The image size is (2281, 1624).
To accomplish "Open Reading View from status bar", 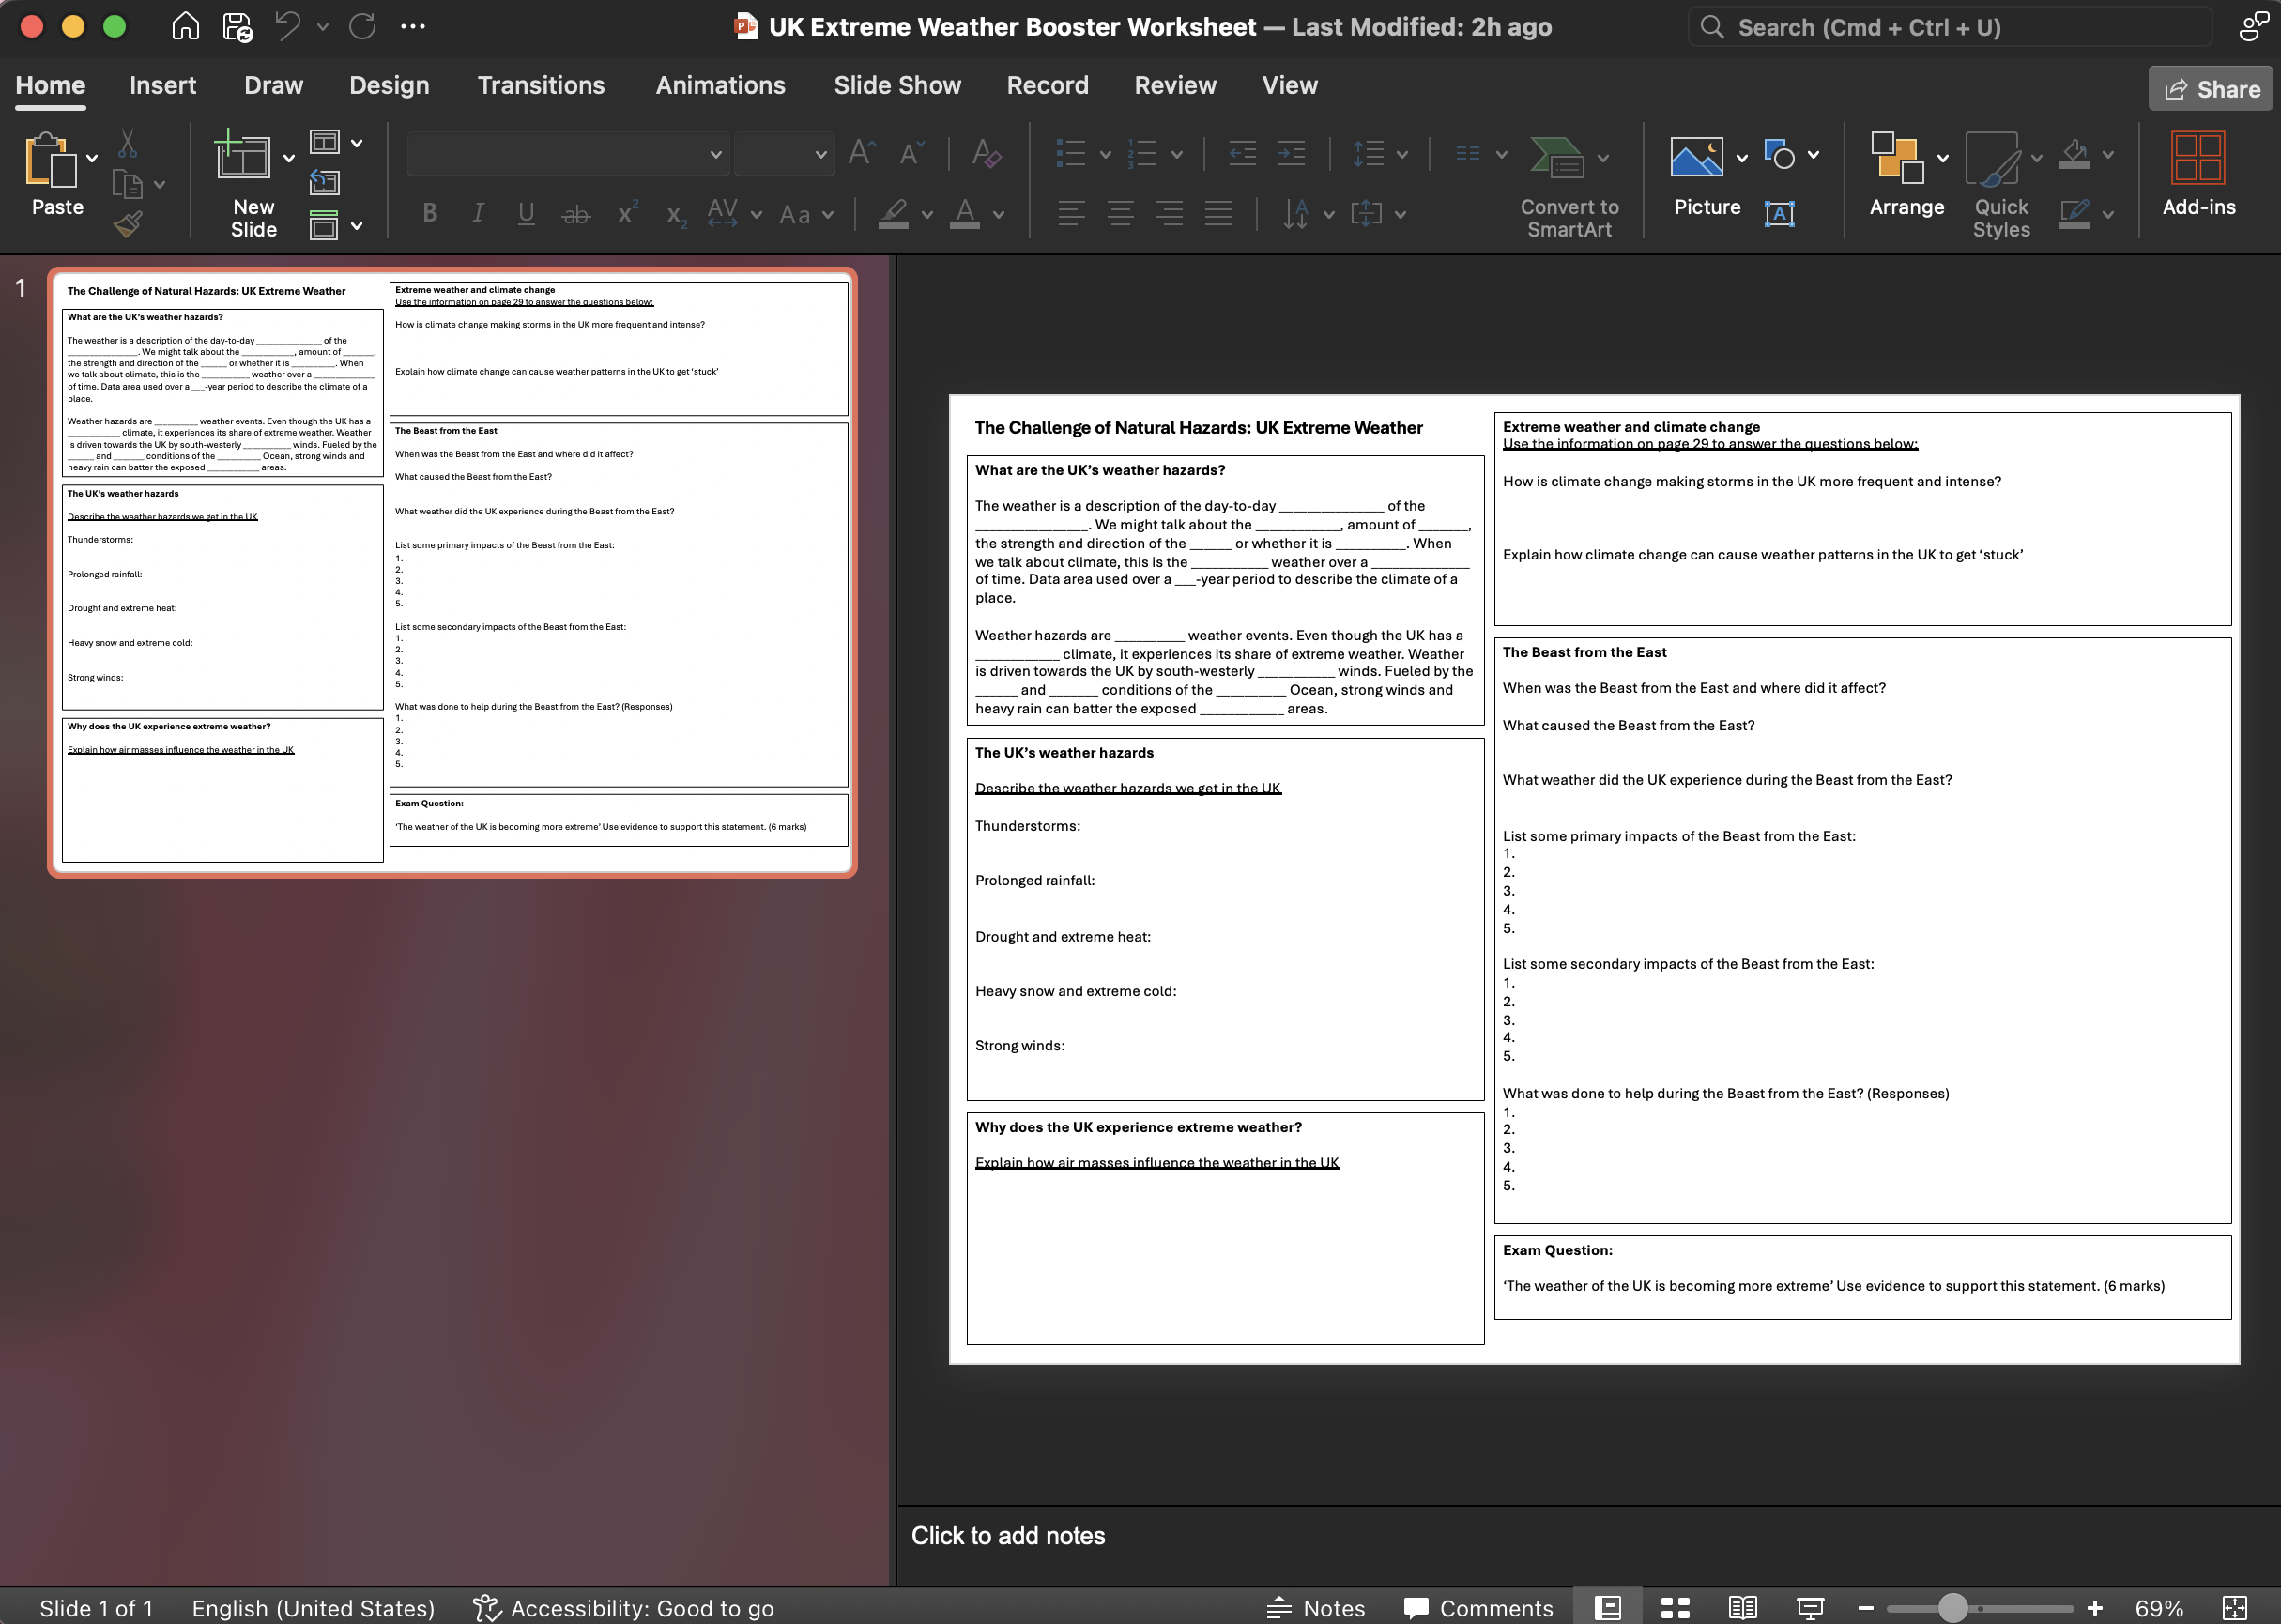I will pyautogui.click(x=1743, y=1608).
